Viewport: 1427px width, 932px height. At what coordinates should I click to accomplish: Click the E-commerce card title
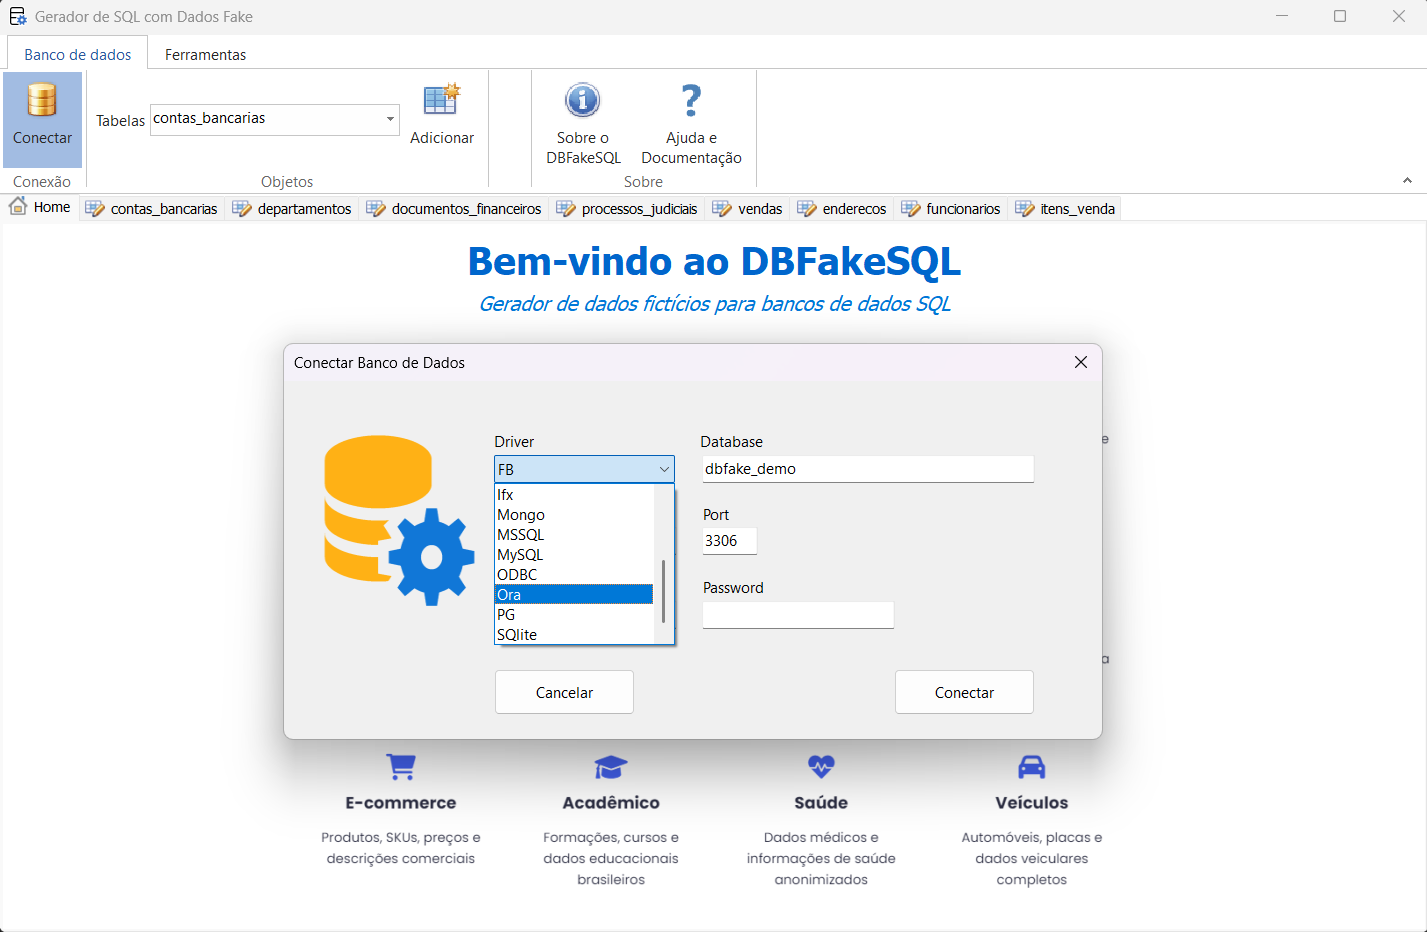pyautogui.click(x=401, y=803)
